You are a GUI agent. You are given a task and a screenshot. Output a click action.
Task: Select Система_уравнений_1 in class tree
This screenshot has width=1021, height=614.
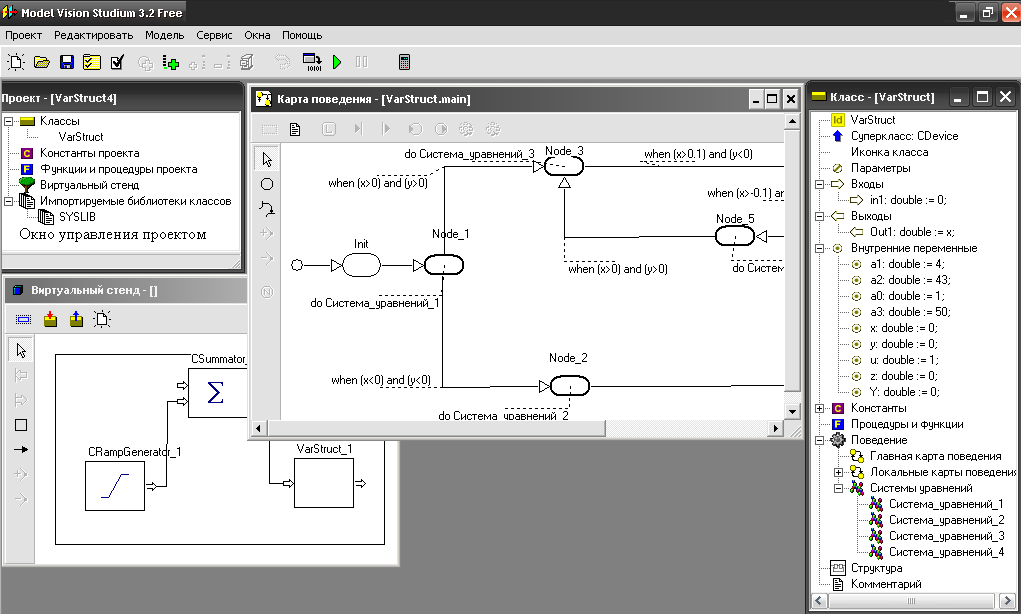tap(946, 504)
